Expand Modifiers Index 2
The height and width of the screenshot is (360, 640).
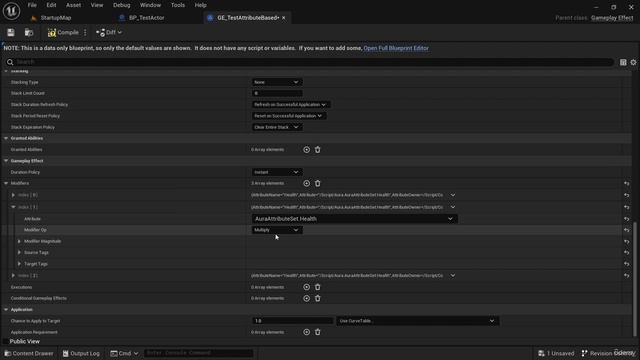(x=13, y=276)
